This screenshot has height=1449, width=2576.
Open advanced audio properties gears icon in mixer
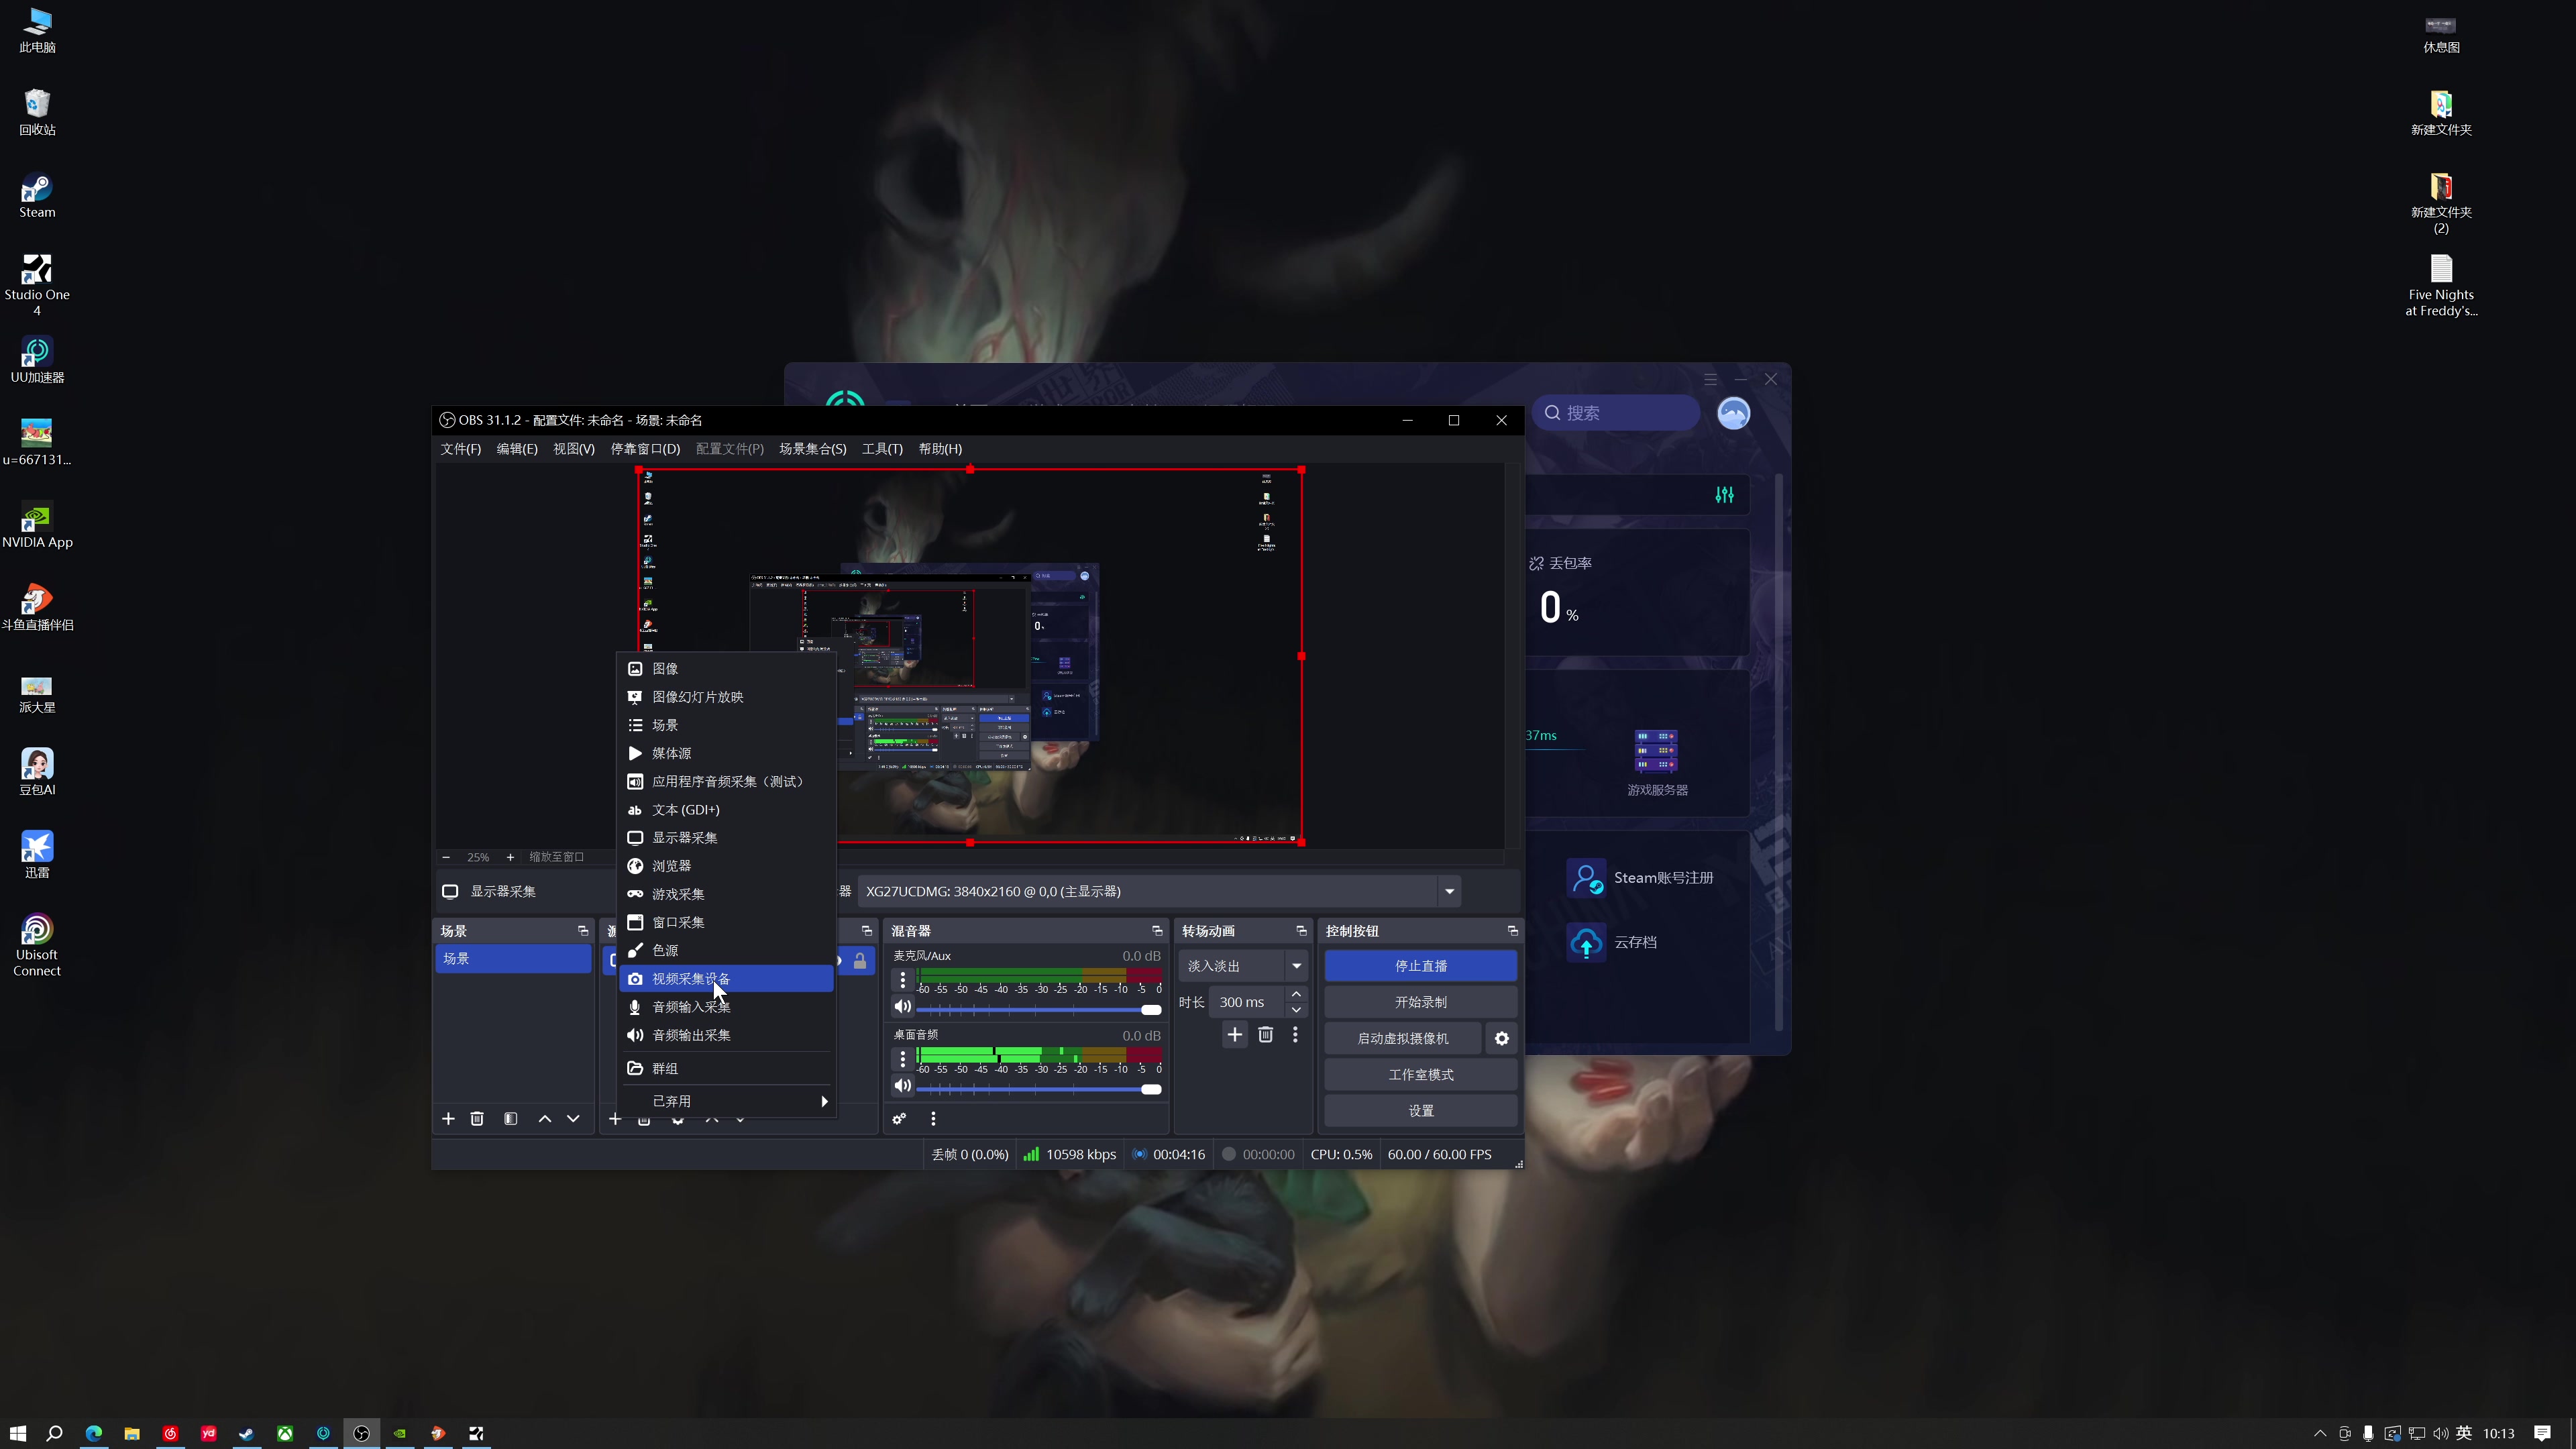899,1119
